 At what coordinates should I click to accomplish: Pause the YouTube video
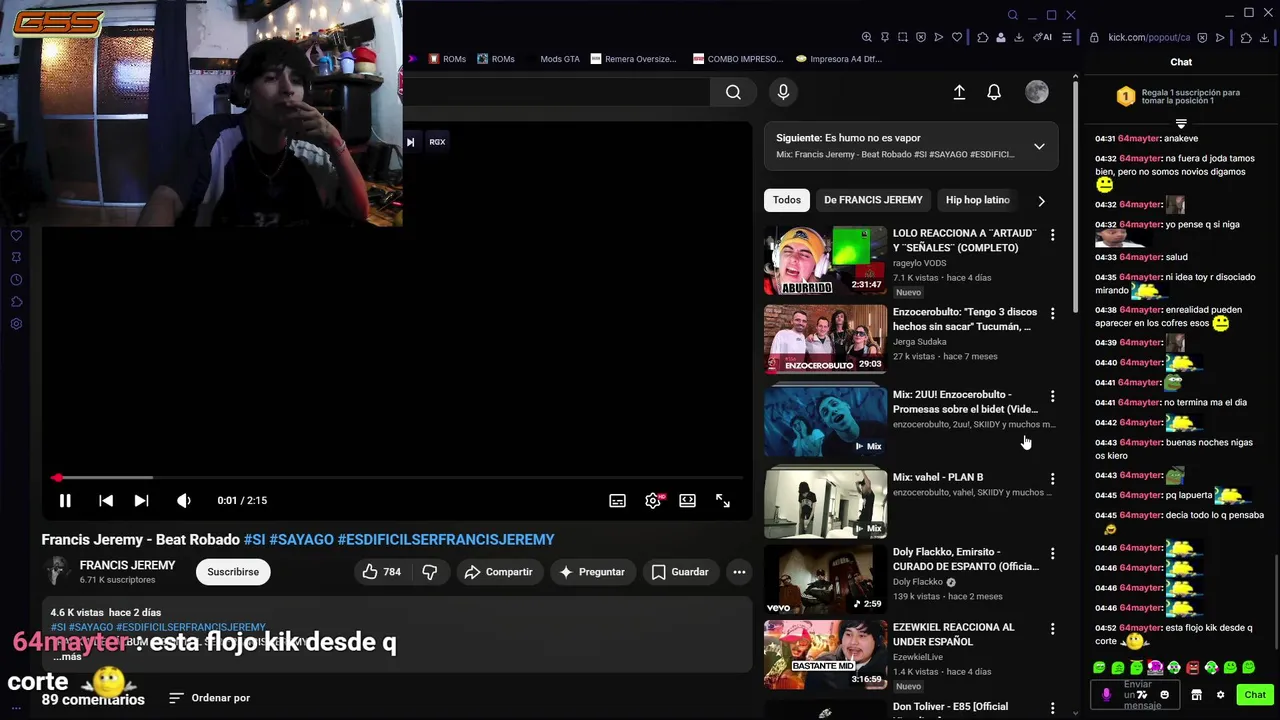click(x=65, y=500)
